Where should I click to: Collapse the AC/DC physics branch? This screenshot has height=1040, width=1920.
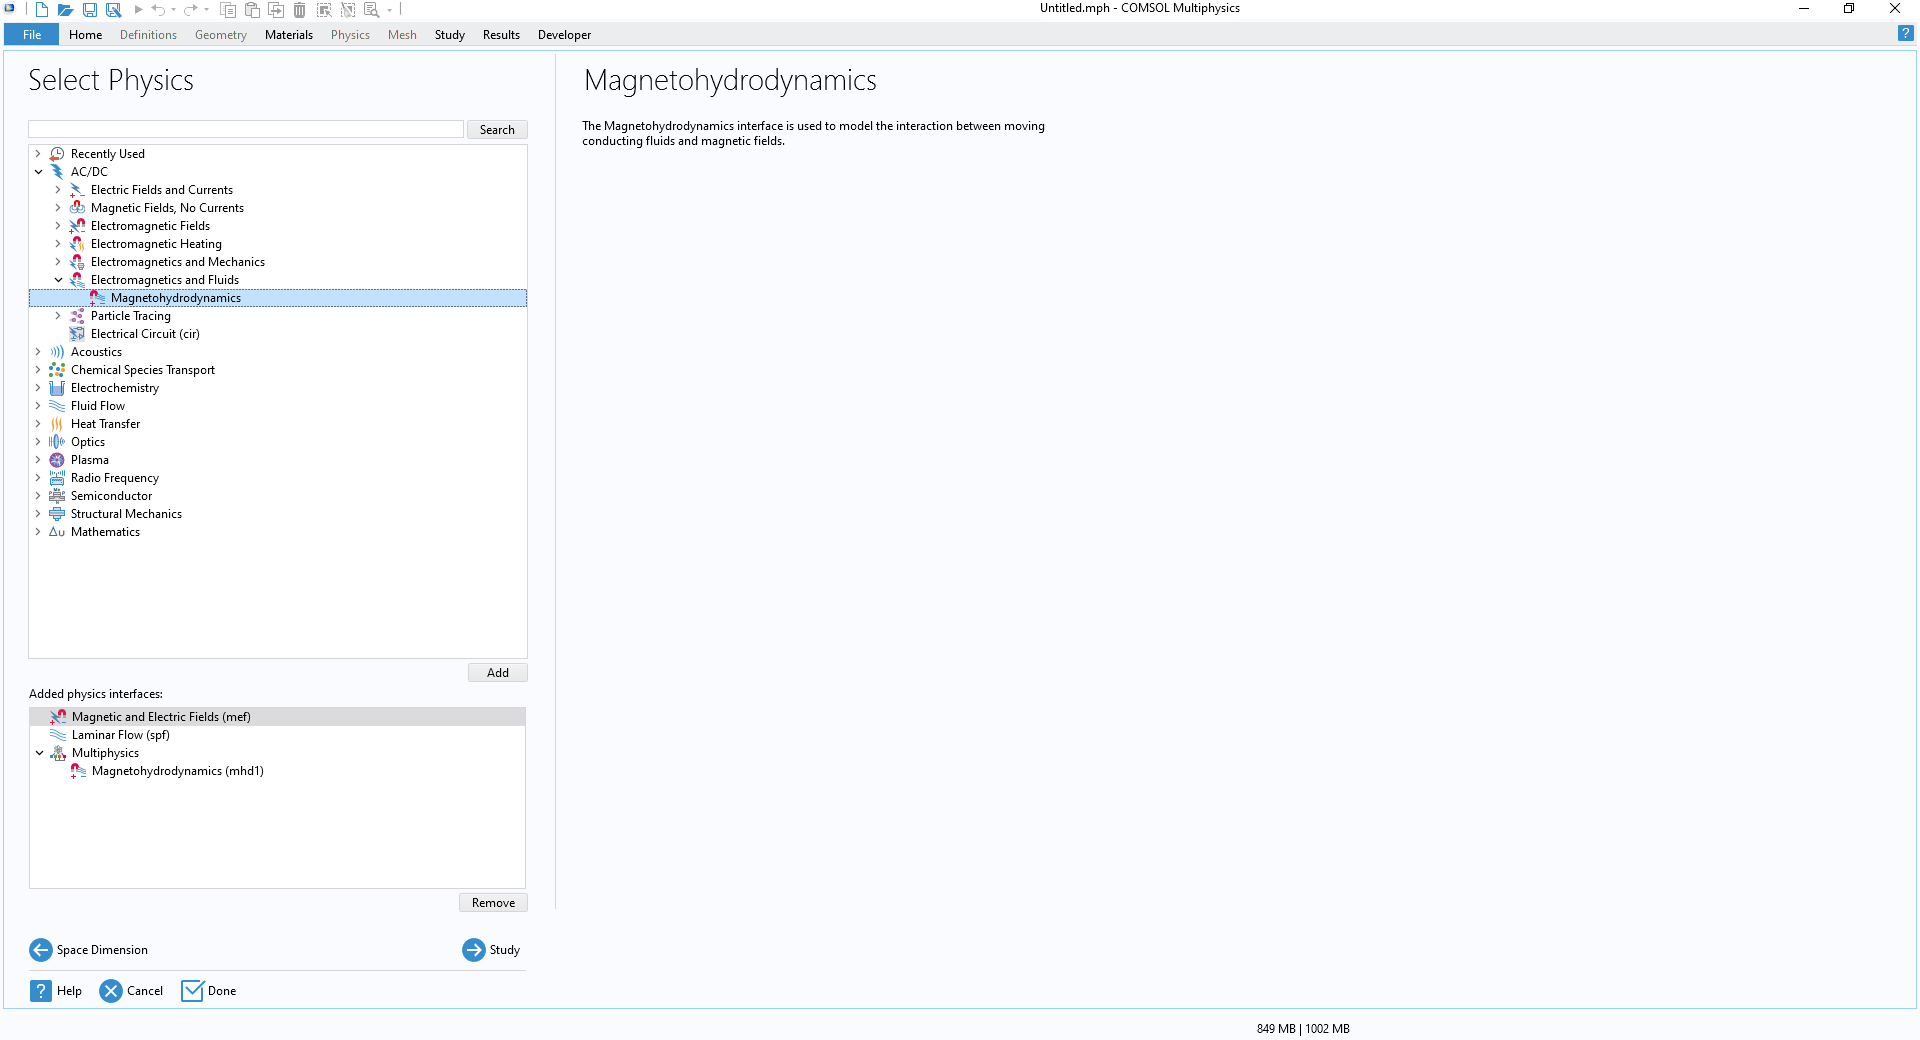pyautogui.click(x=39, y=171)
